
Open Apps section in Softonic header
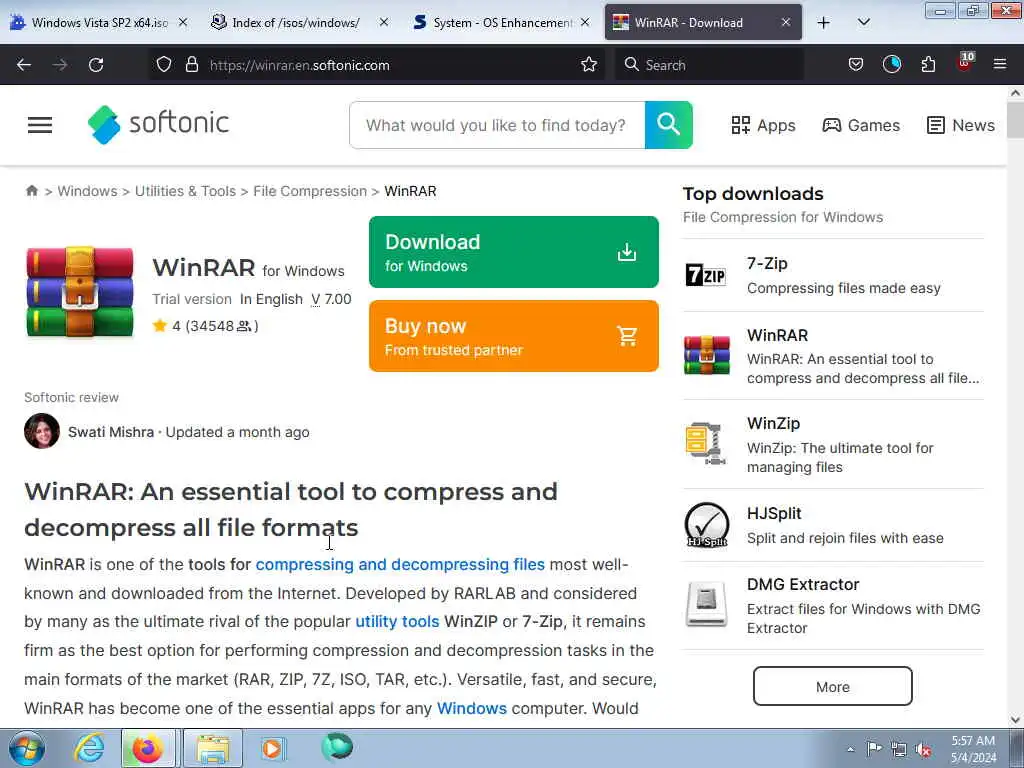(x=763, y=125)
